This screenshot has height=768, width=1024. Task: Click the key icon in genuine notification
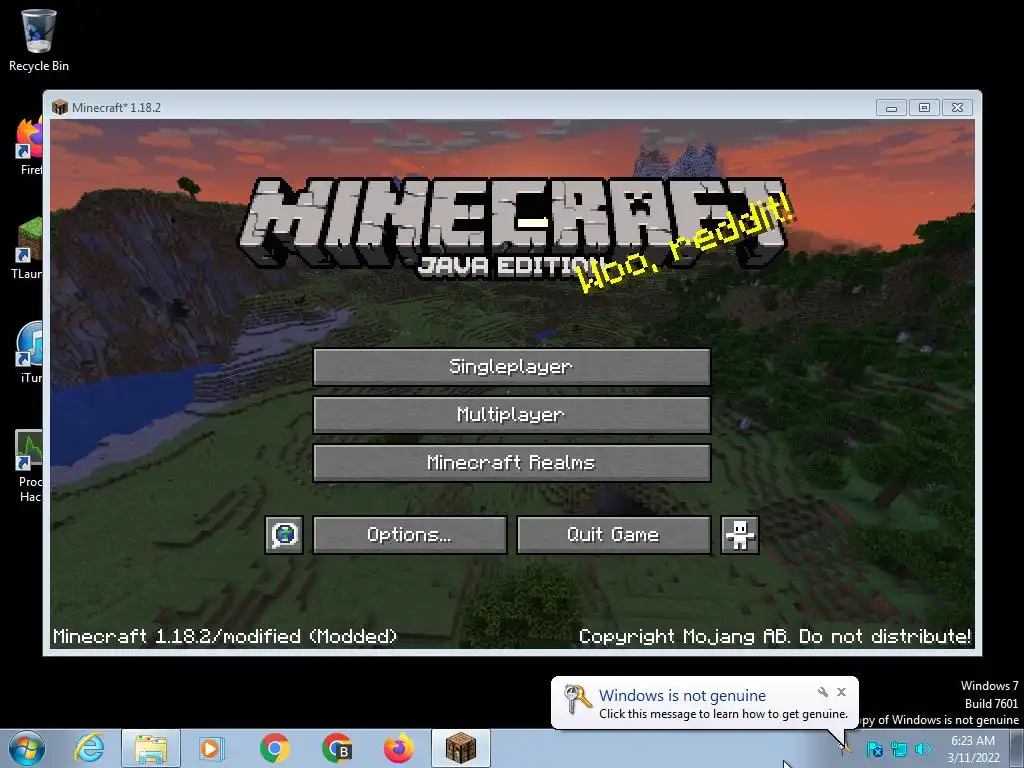[577, 699]
